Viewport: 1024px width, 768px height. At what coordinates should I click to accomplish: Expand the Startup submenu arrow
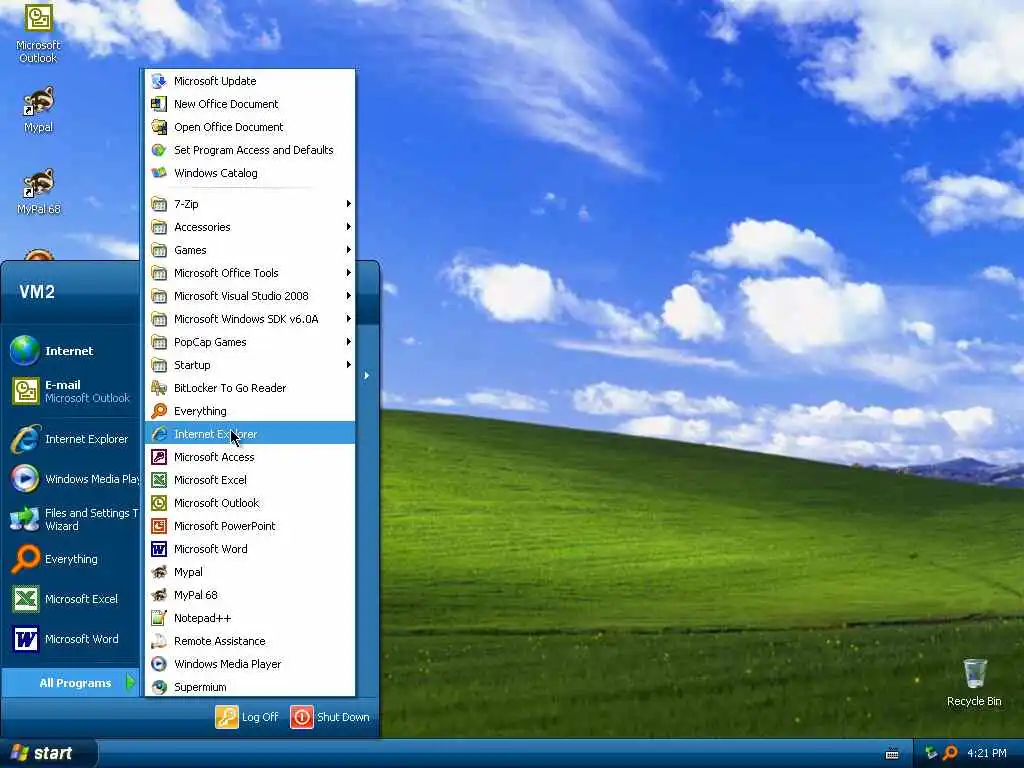point(349,364)
